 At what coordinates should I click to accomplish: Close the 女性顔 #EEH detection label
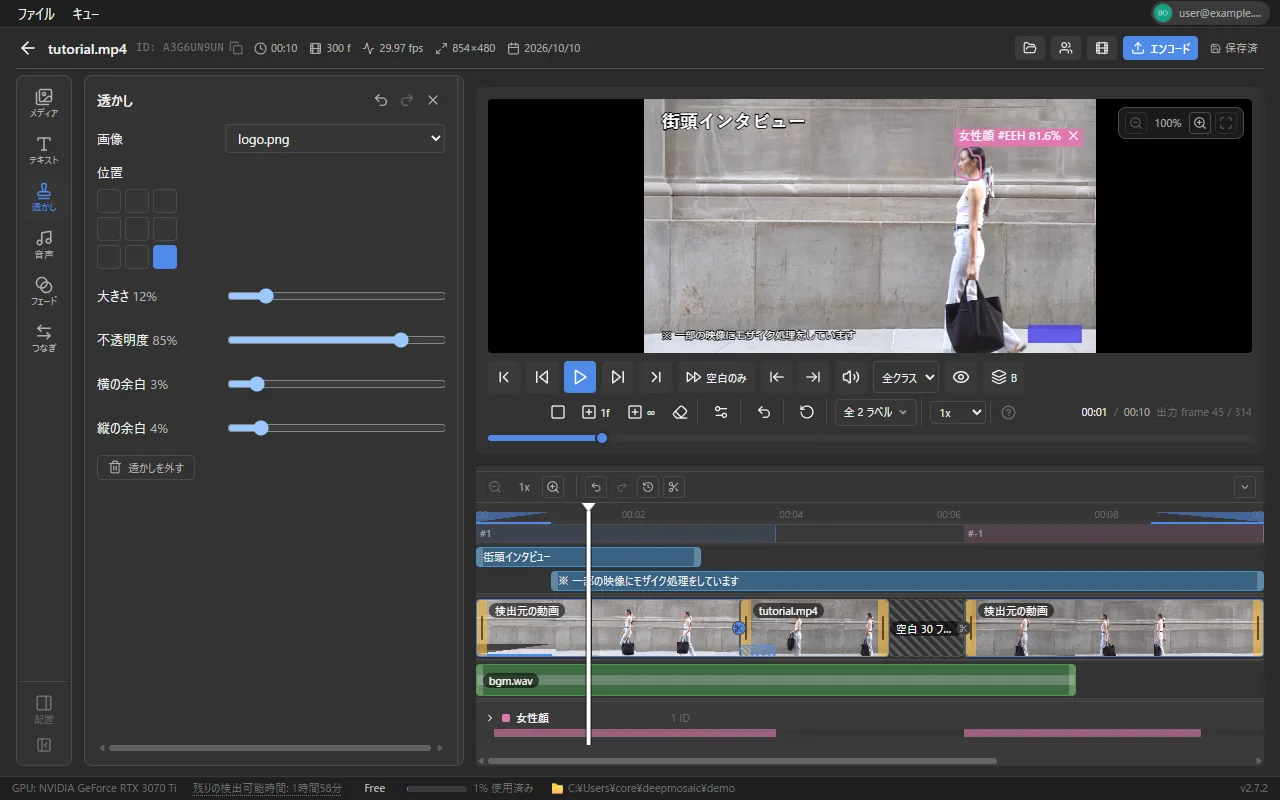click(x=1073, y=136)
